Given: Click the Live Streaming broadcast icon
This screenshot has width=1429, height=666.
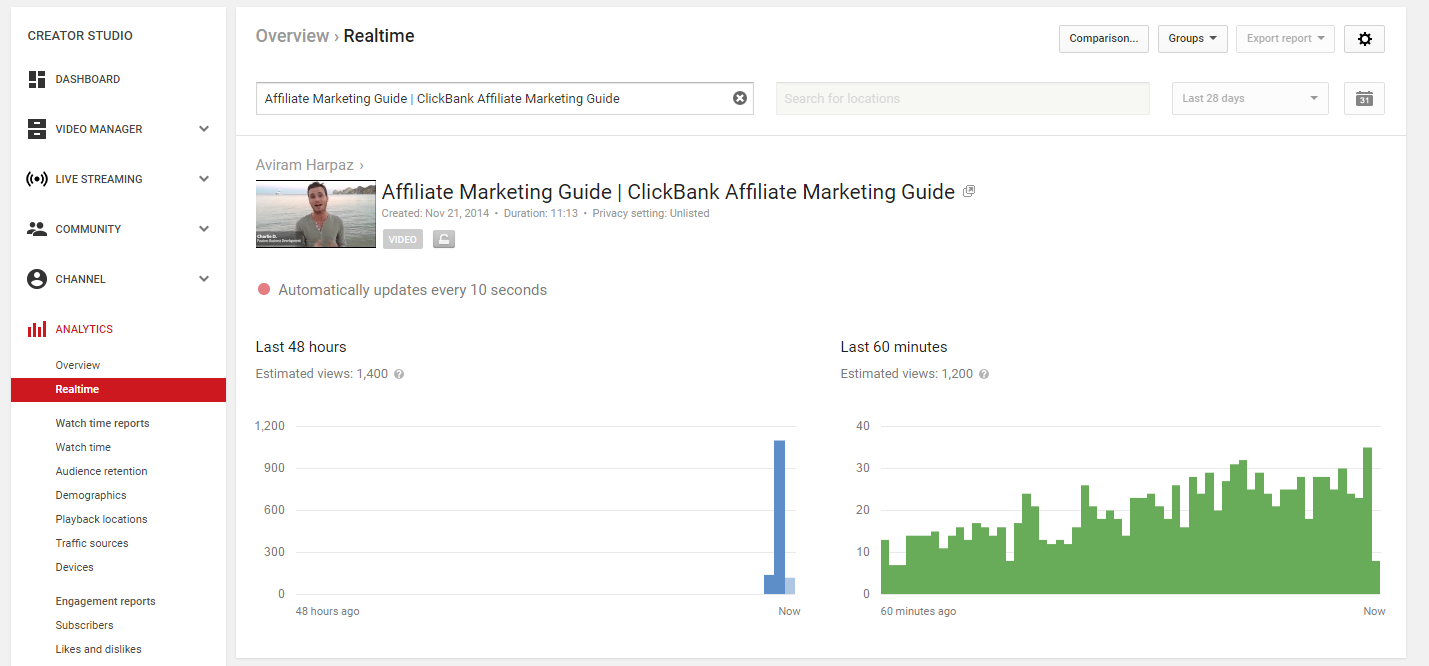Looking at the screenshot, I should click(37, 179).
